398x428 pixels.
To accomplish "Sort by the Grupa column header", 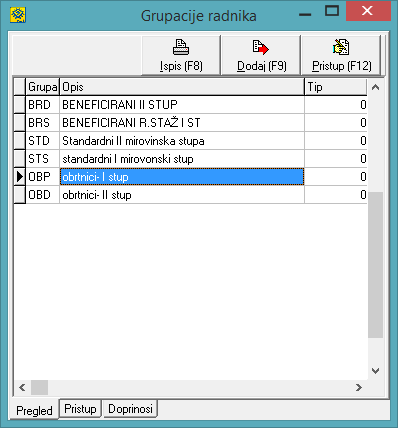I will (43, 87).
